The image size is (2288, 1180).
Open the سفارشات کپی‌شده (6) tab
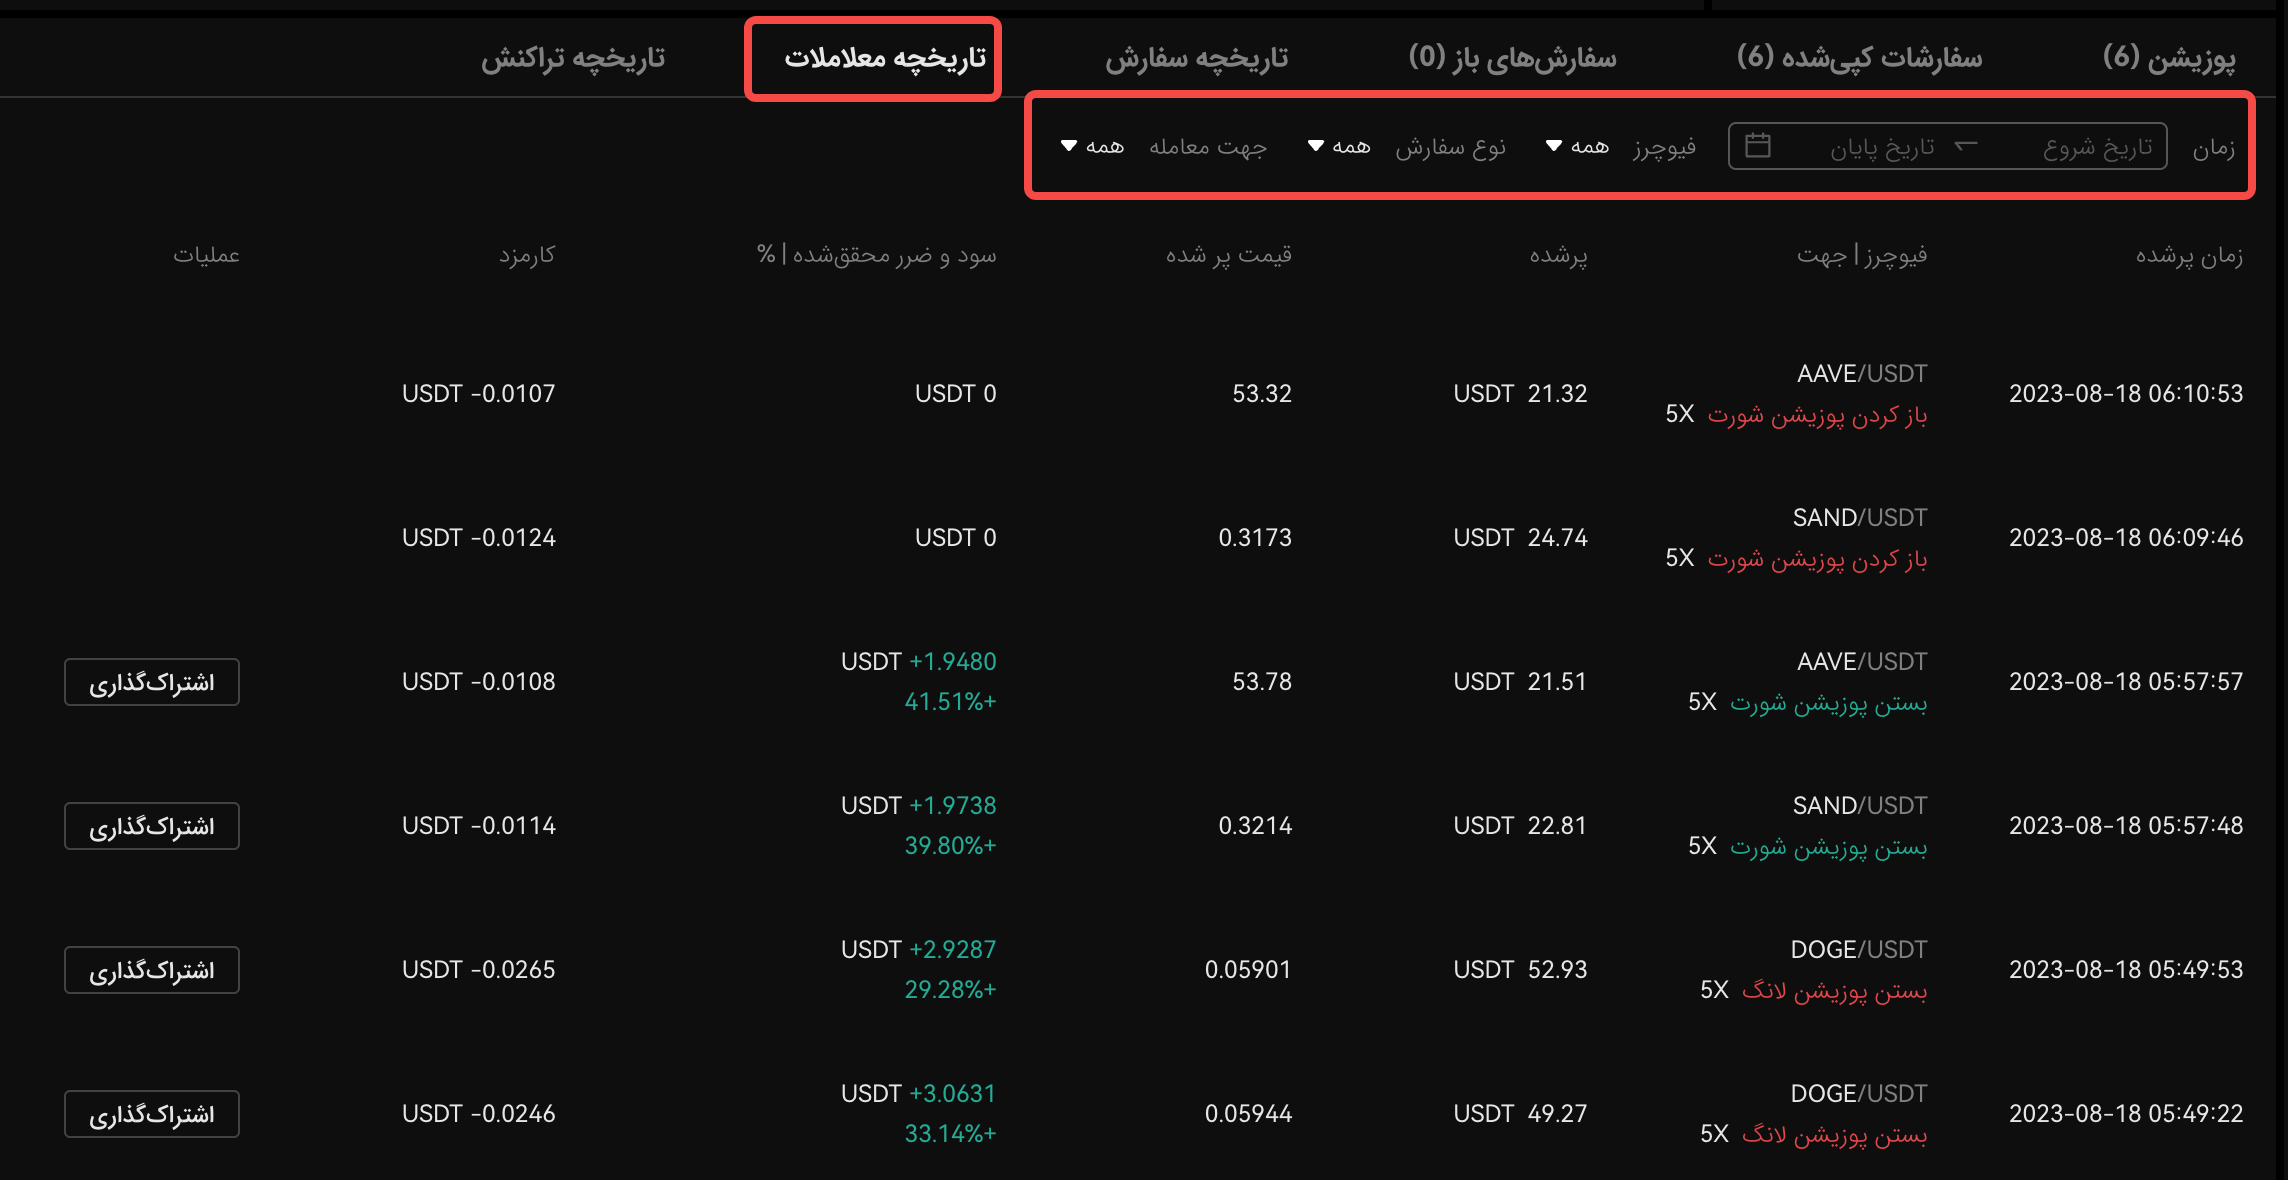coord(1859,58)
